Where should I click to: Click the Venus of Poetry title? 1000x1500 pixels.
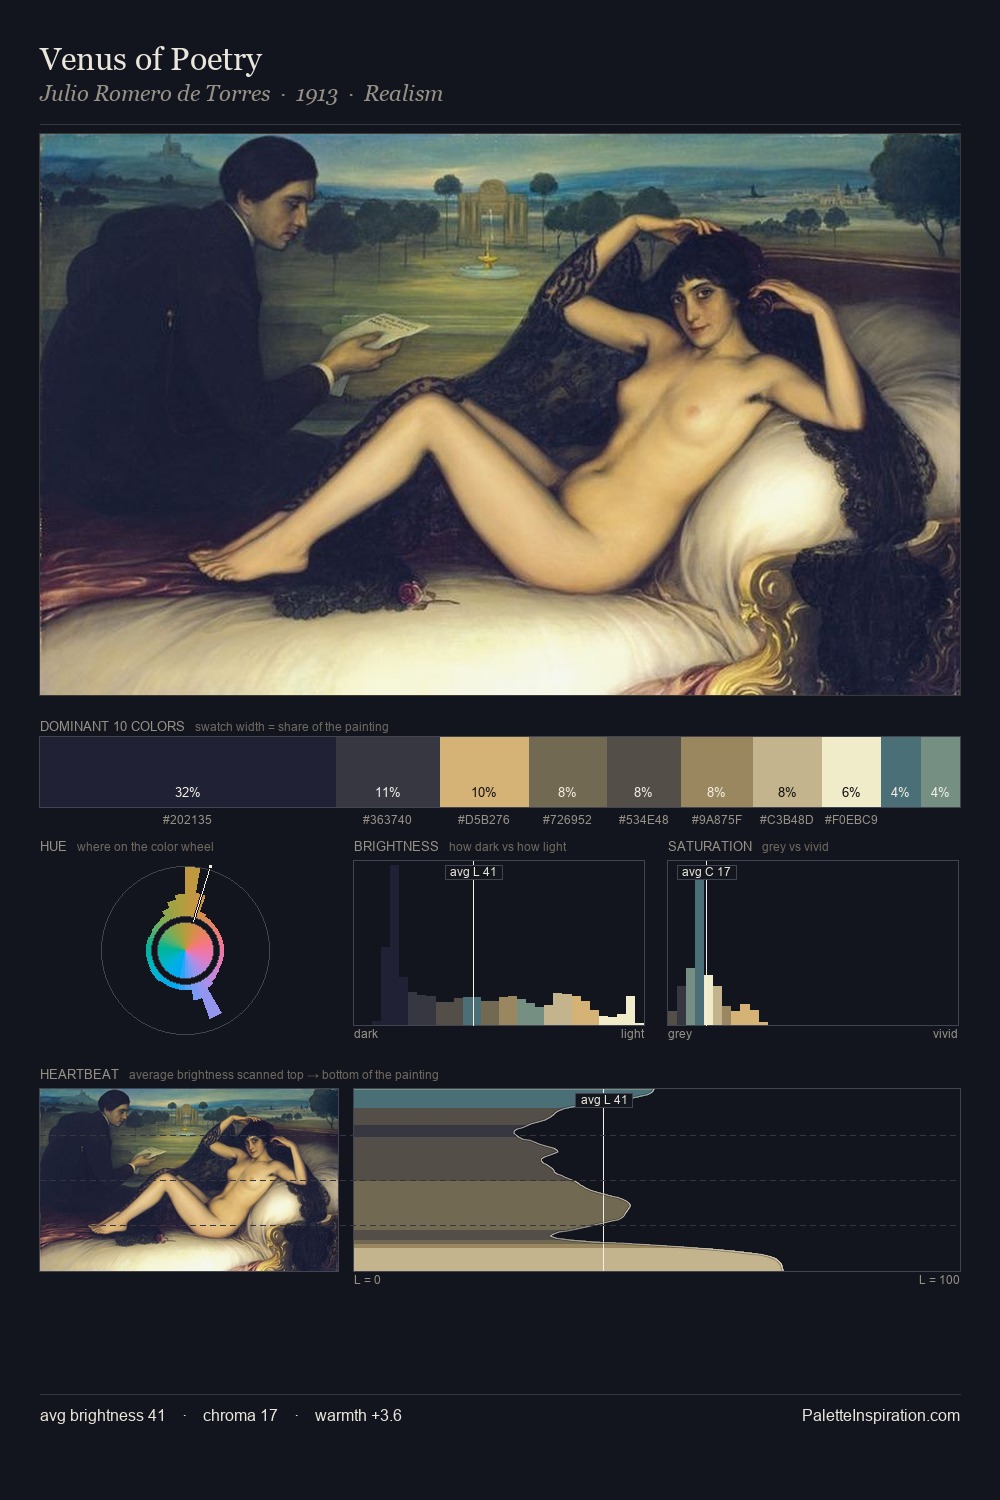coord(151,59)
